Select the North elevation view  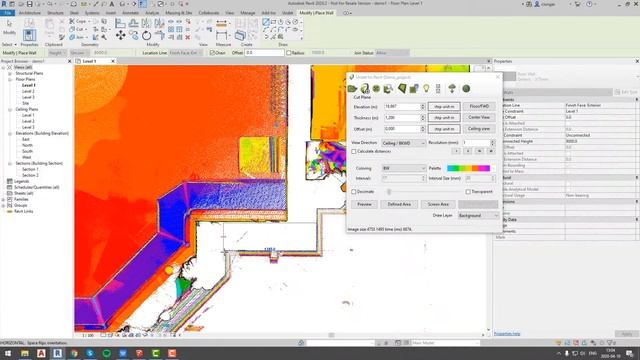(27, 145)
